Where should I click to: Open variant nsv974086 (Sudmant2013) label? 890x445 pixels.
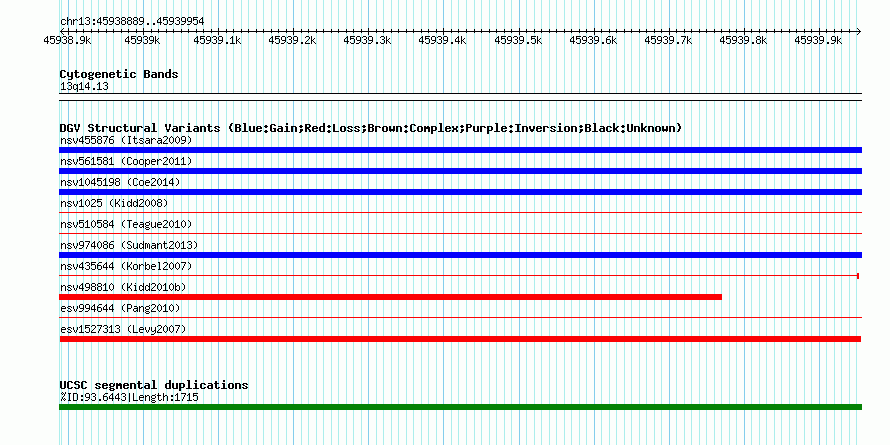coord(129,245)
